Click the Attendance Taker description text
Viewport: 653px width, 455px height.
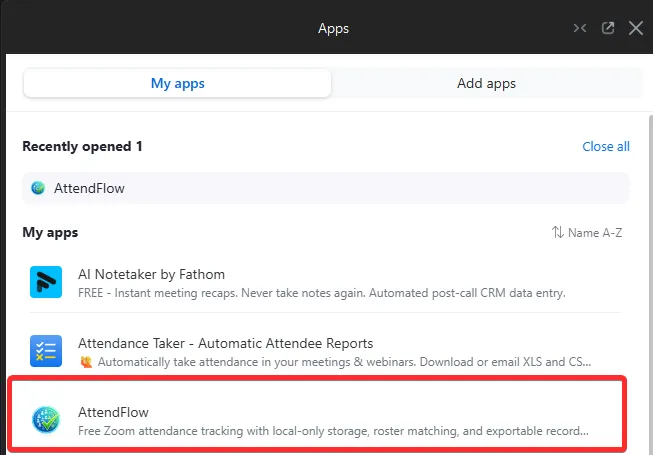[344, 362]
